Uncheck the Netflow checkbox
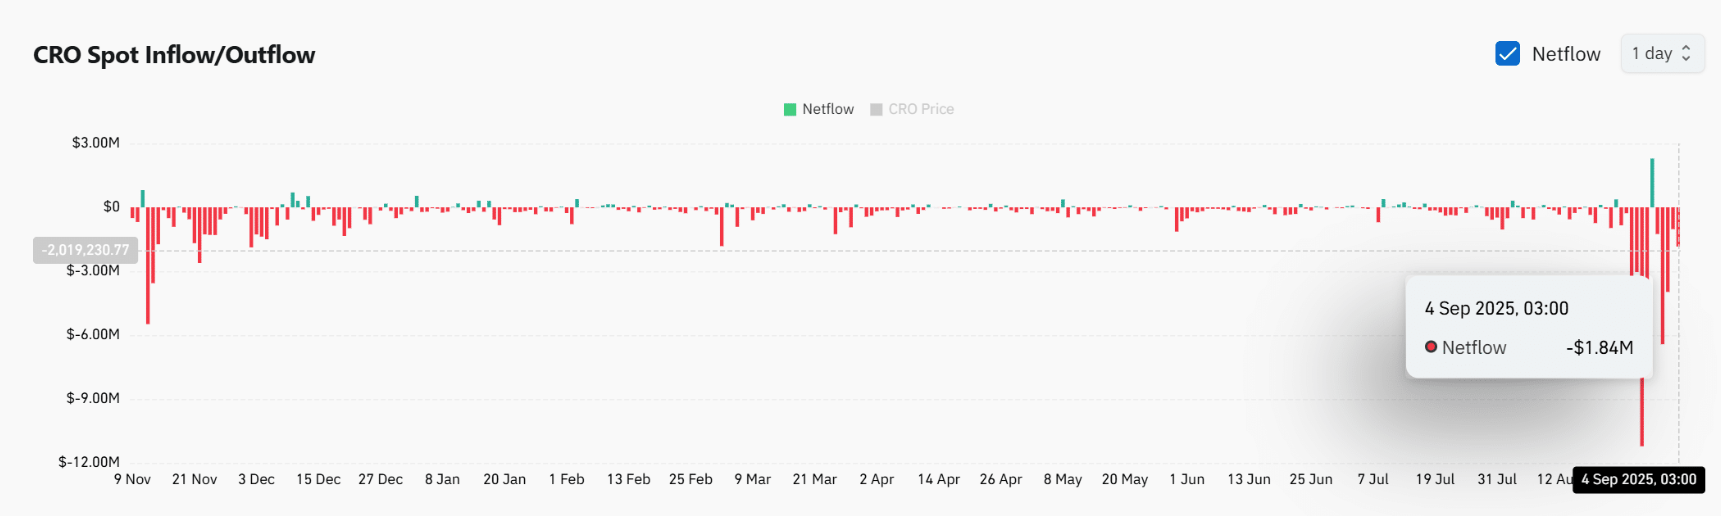1721x516 pixels. coord(1507,54)
